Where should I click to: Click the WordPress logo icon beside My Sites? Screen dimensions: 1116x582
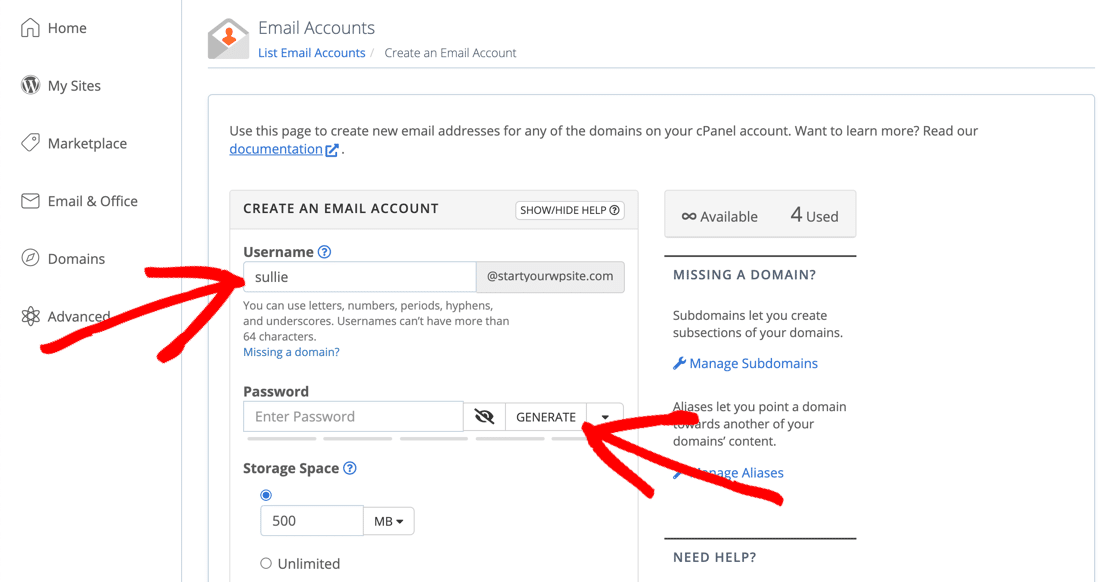(x=30, y=85)
